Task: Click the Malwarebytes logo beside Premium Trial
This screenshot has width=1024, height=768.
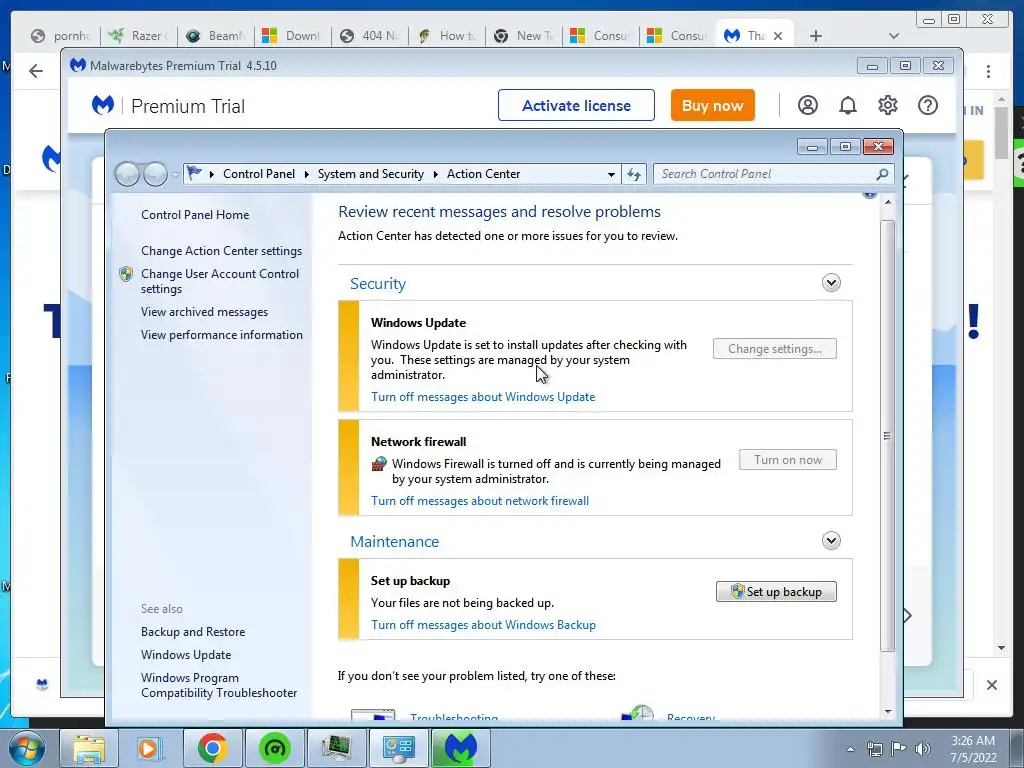Action: [x=103, y=105]
